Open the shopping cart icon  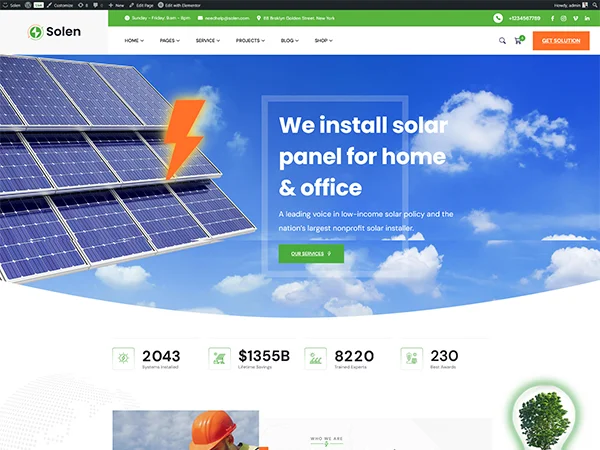point(519,40)
